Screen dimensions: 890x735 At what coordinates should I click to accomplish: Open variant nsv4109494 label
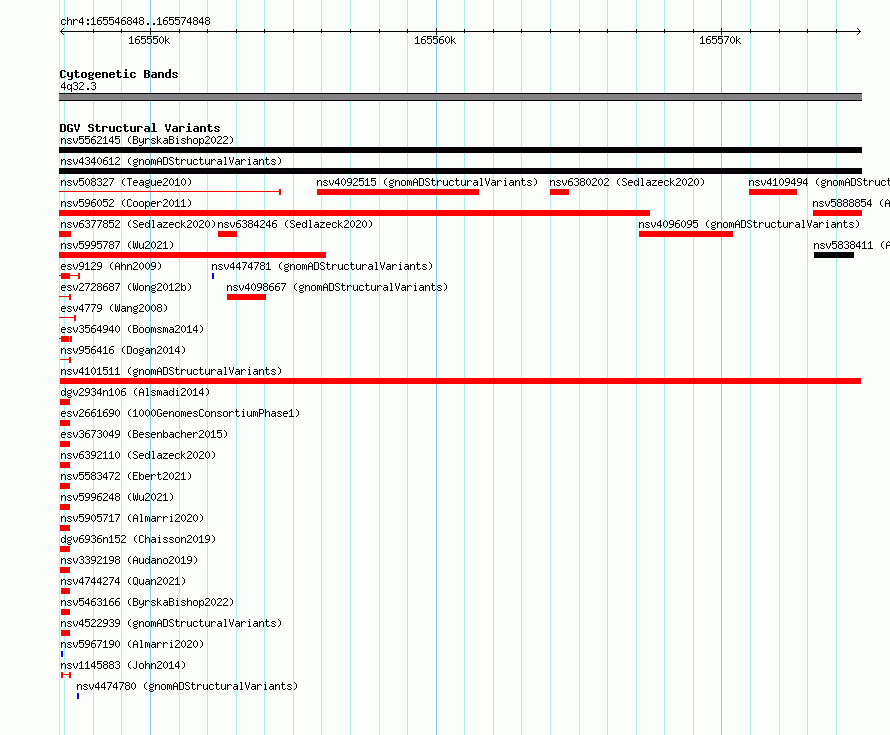(818, 182)
